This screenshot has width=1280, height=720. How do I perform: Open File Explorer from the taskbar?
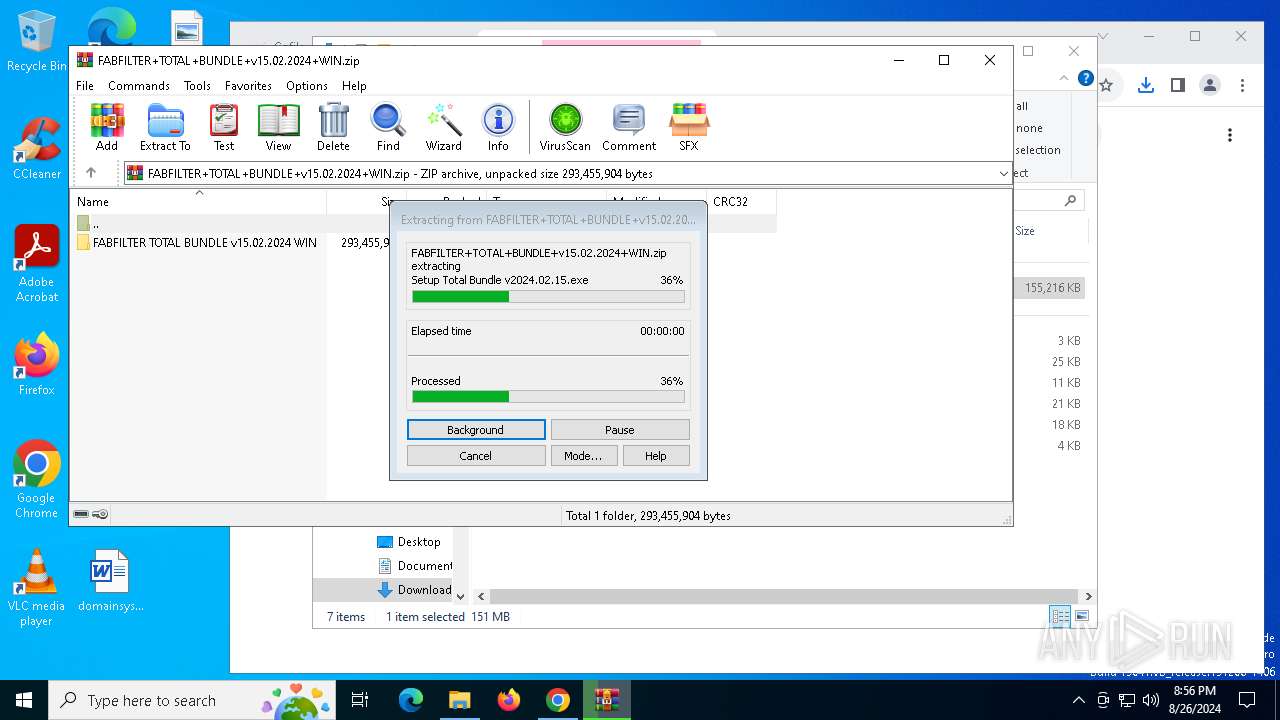(x=459, y=700)
